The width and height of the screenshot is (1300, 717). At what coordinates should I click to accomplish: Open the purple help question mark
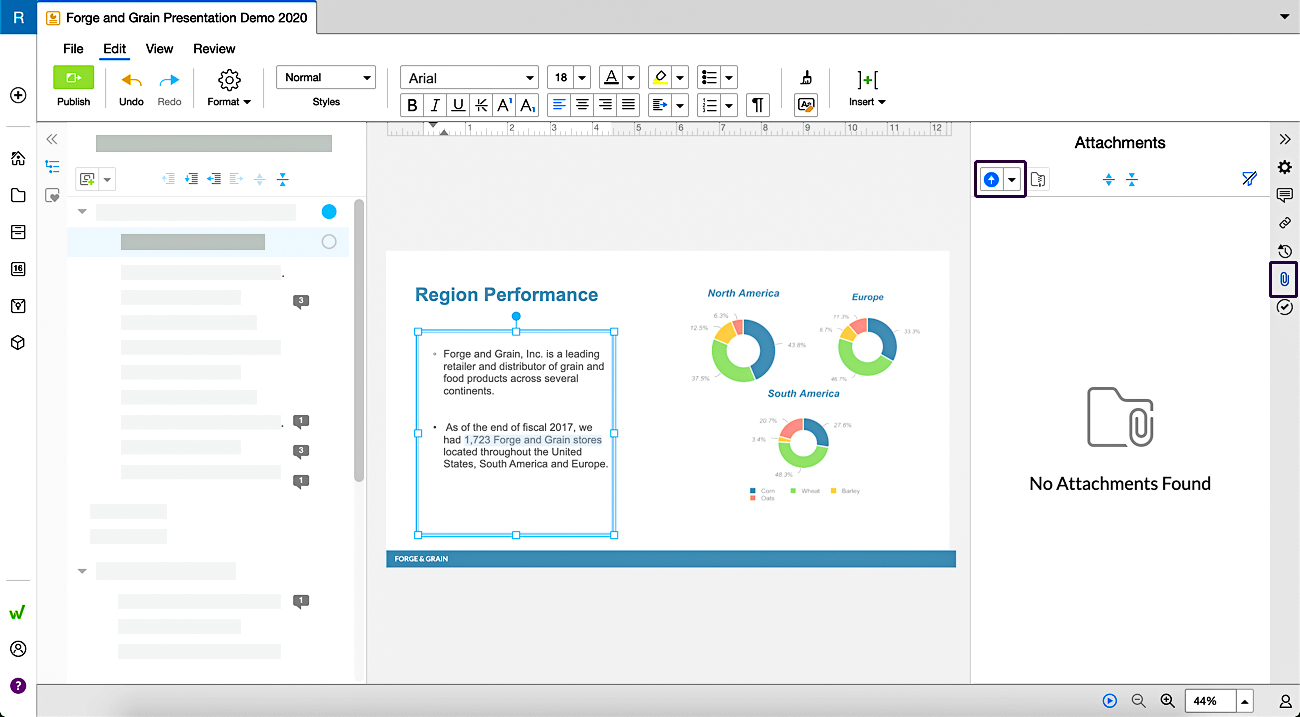(18, 685)
